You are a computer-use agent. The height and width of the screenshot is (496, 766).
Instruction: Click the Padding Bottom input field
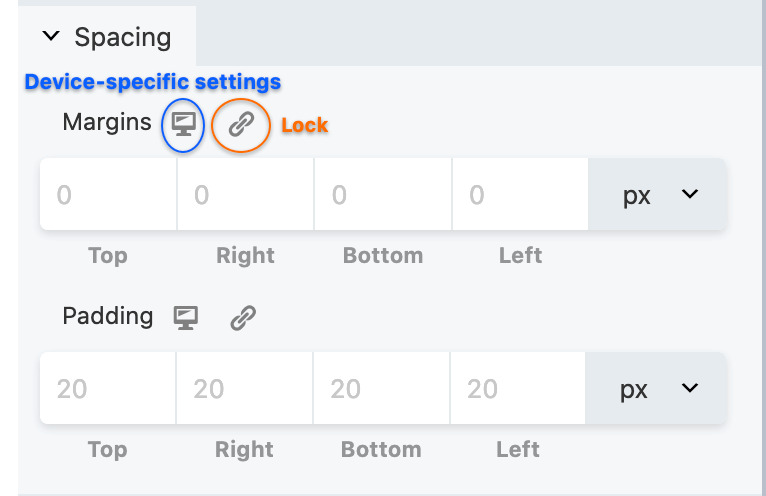click(381, 388)
